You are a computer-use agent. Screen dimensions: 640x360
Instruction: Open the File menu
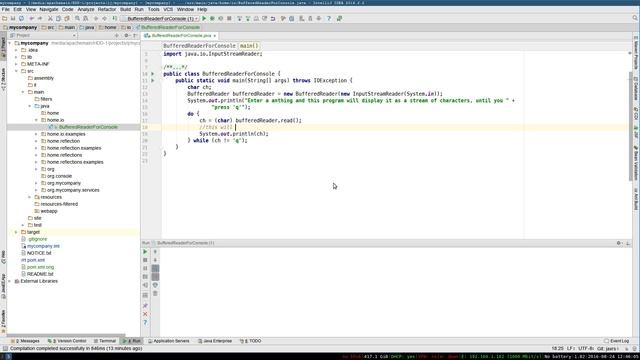pyautogui.click(x=5, y=9)
